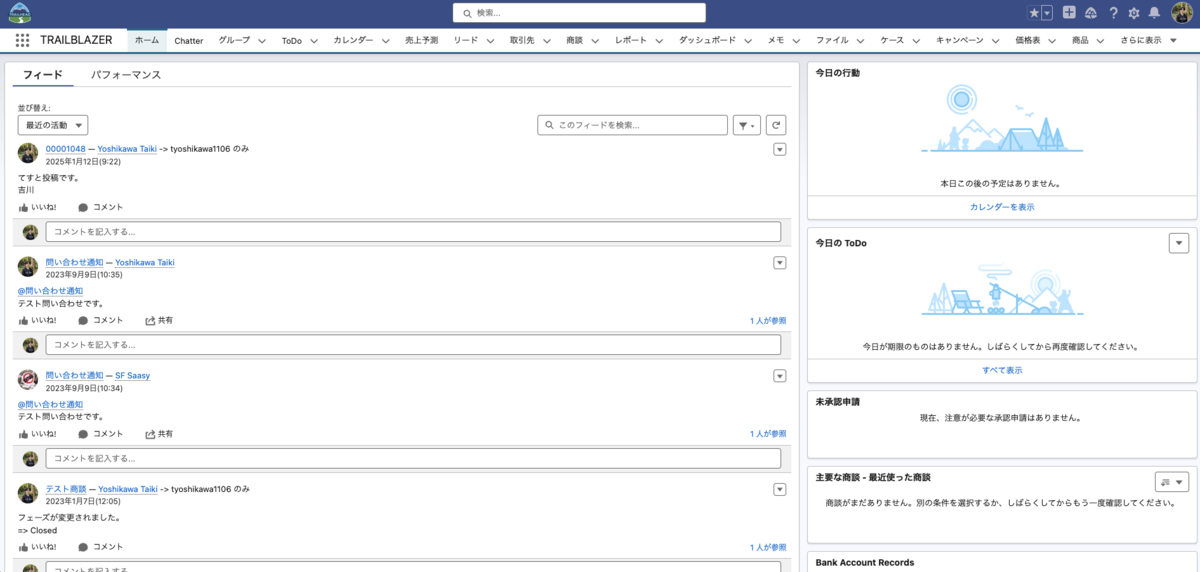Viewport: 1200px width, 572px height.
Task: Click すべて表示 in 今日の ToDo
Action: [x=1002, y=370]
